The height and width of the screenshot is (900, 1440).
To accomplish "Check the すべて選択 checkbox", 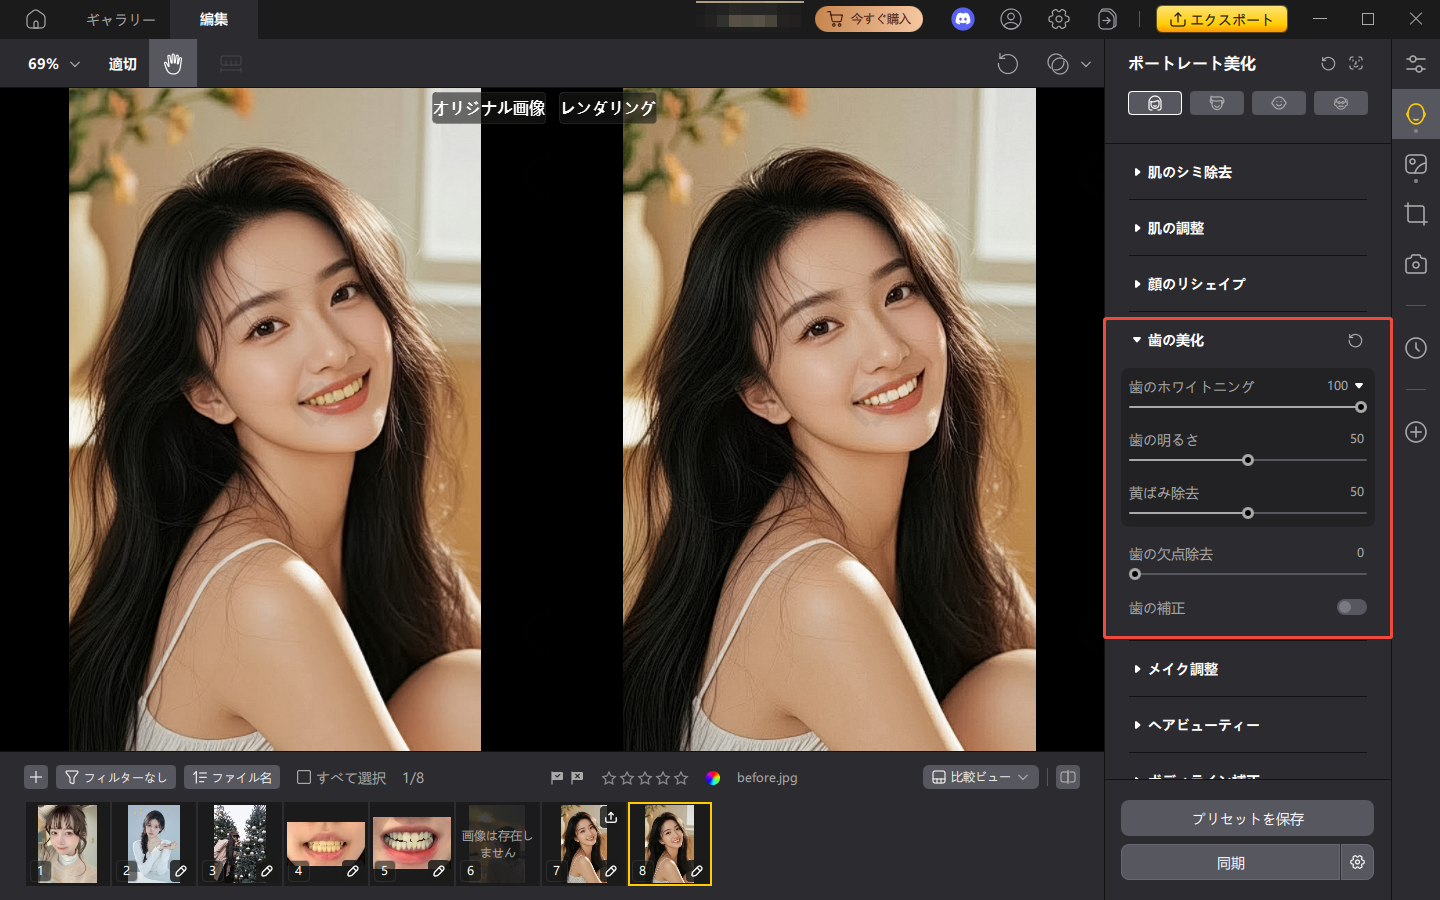I will (304, 778).
